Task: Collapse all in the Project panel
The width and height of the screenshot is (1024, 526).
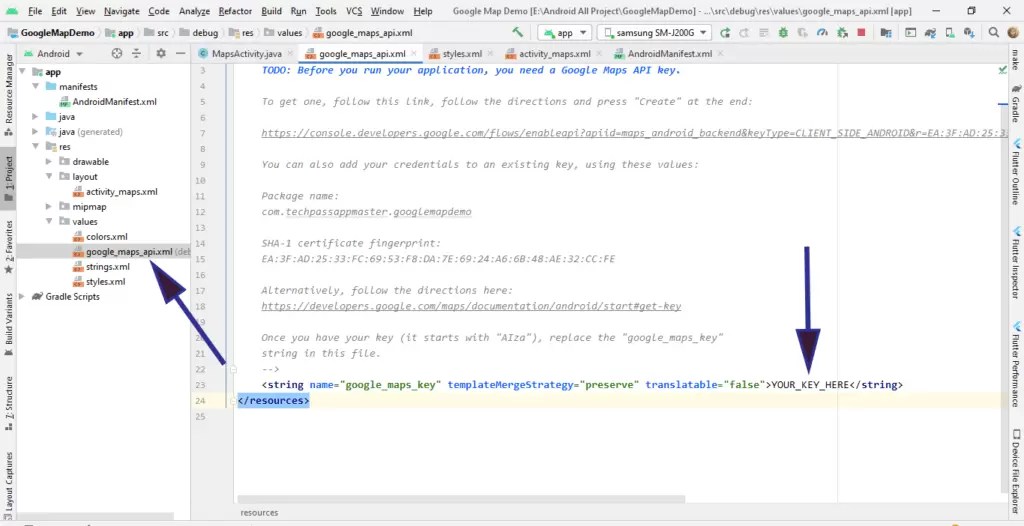Action: click(x=136, y=54)
